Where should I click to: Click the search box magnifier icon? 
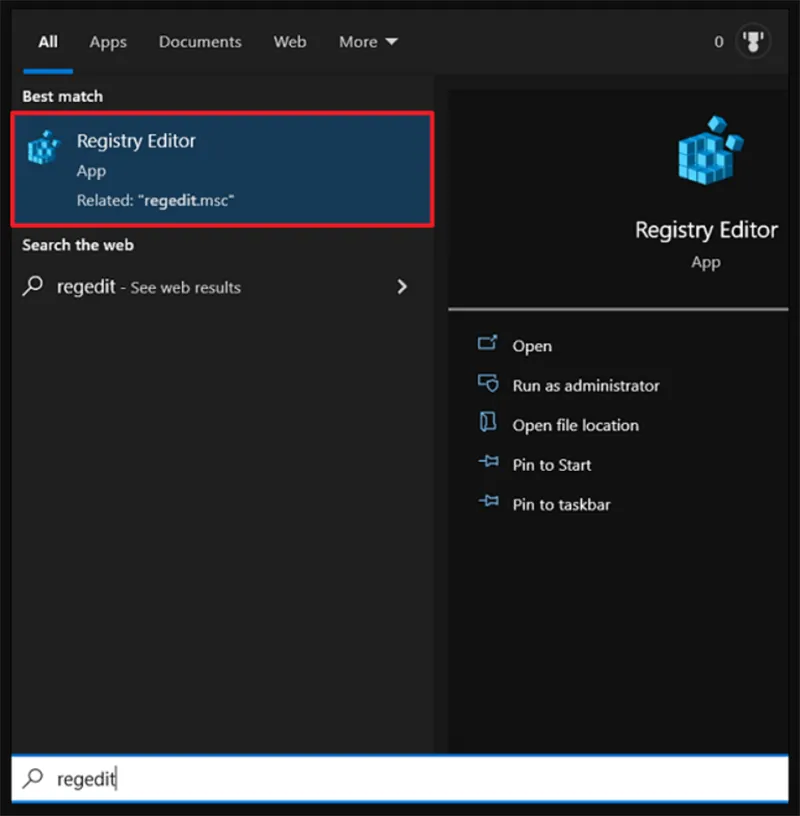pos(33,779)
